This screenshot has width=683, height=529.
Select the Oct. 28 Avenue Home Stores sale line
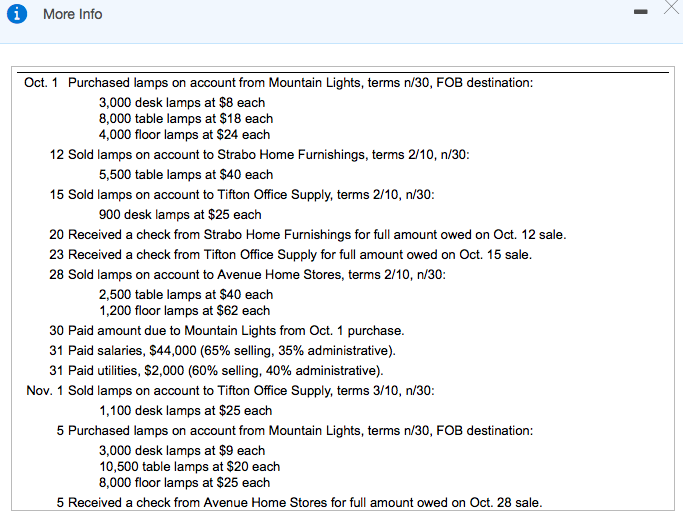coord(247,275)
